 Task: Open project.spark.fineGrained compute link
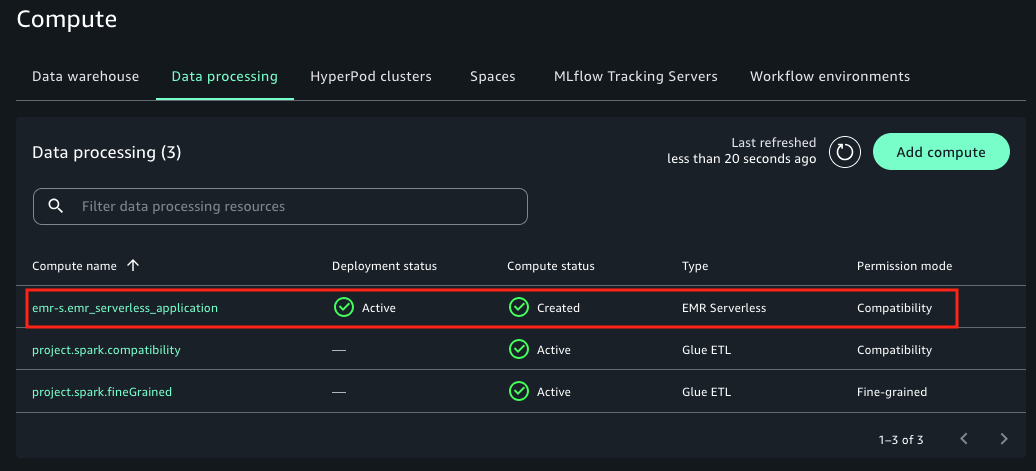(x=102, y=392)
